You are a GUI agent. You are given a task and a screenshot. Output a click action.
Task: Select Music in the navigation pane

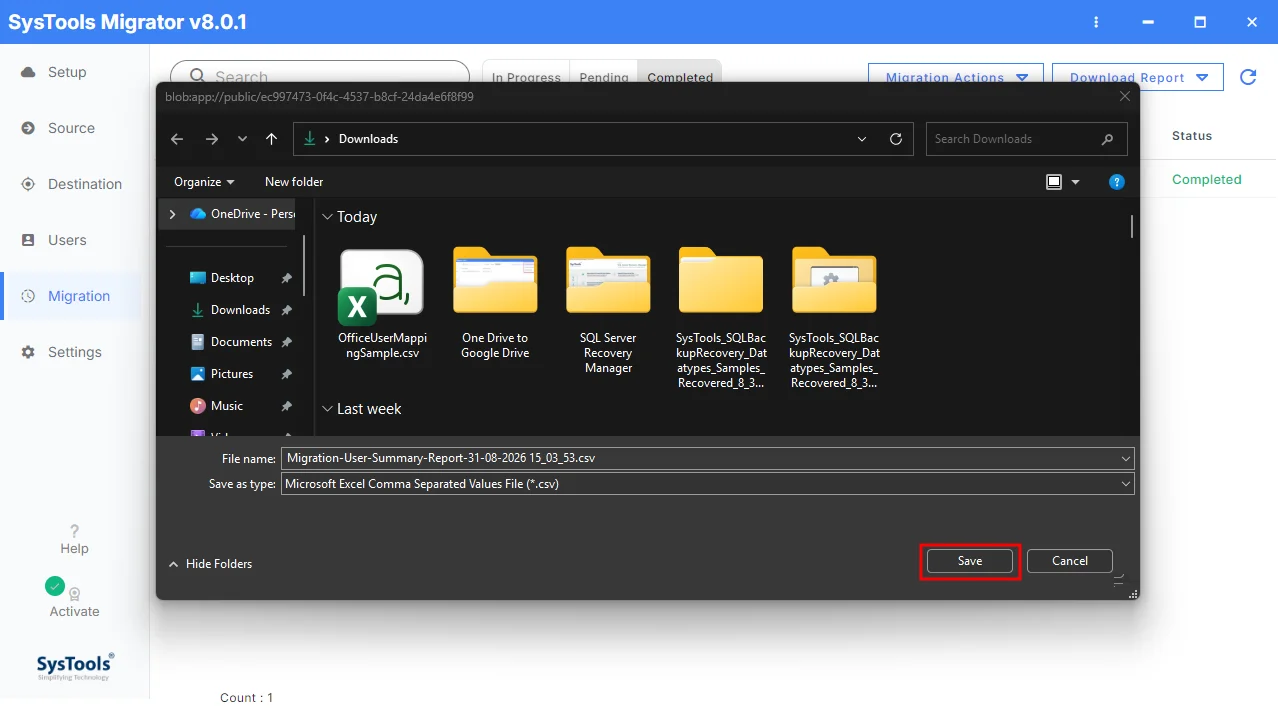(227, 406)
